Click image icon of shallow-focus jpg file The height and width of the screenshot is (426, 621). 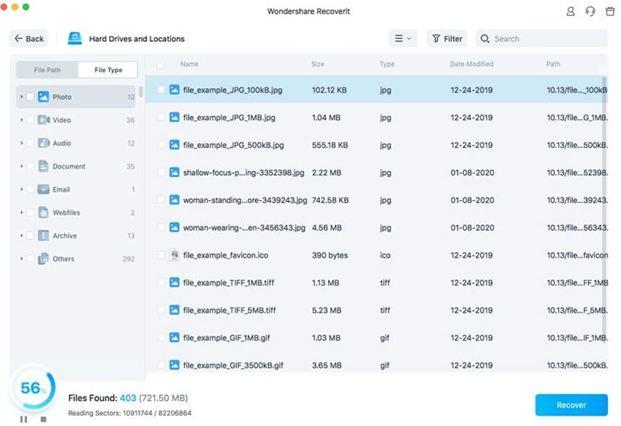[174, 172]
